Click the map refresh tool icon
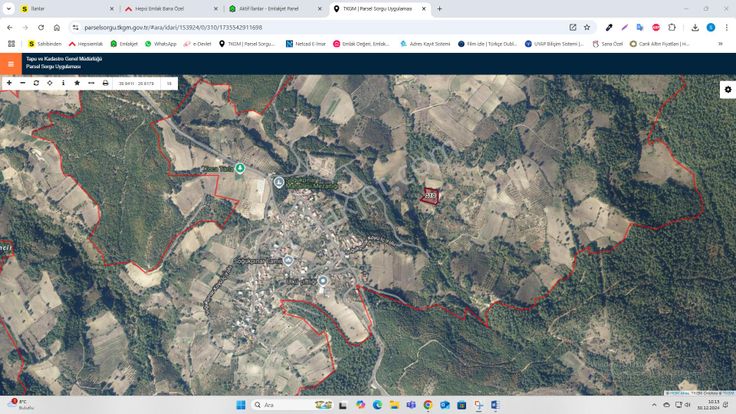 click(36, 83)
